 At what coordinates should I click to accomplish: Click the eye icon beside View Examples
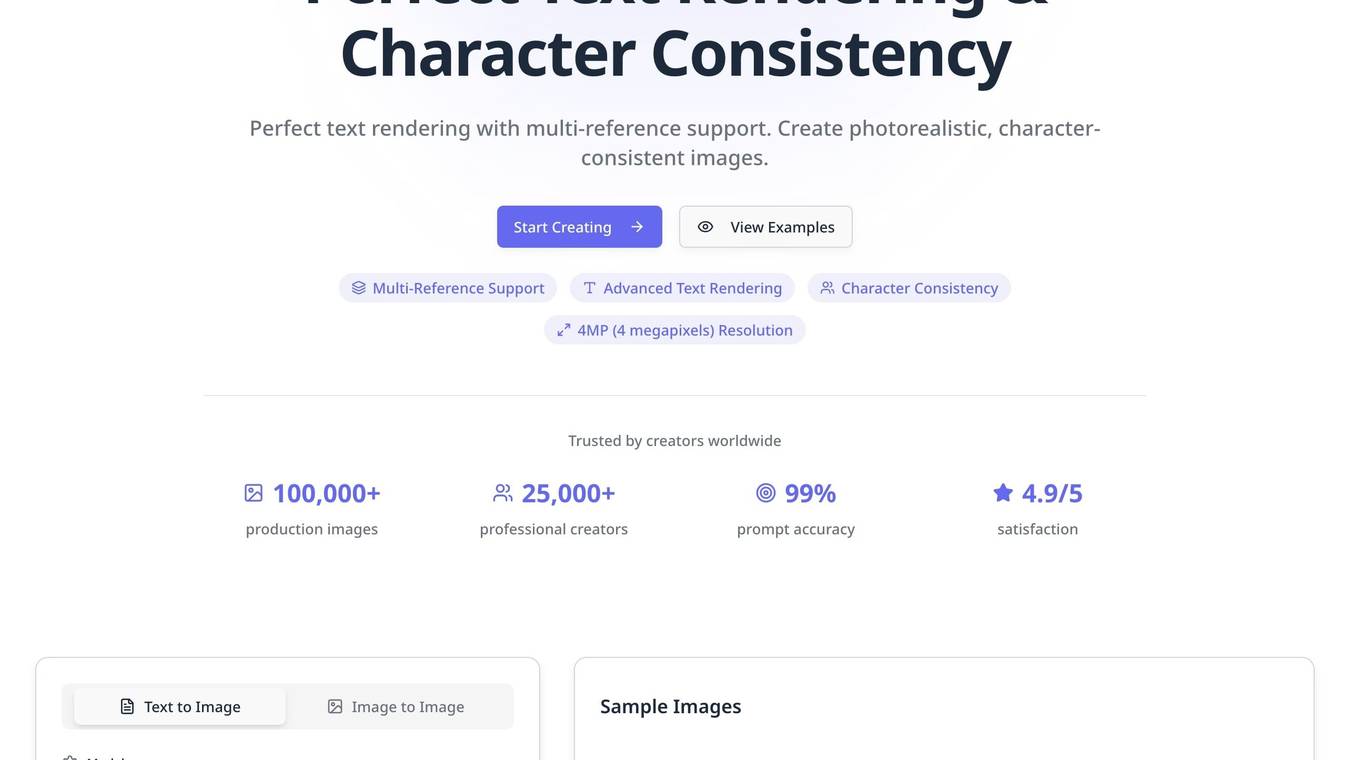[705, 227]
